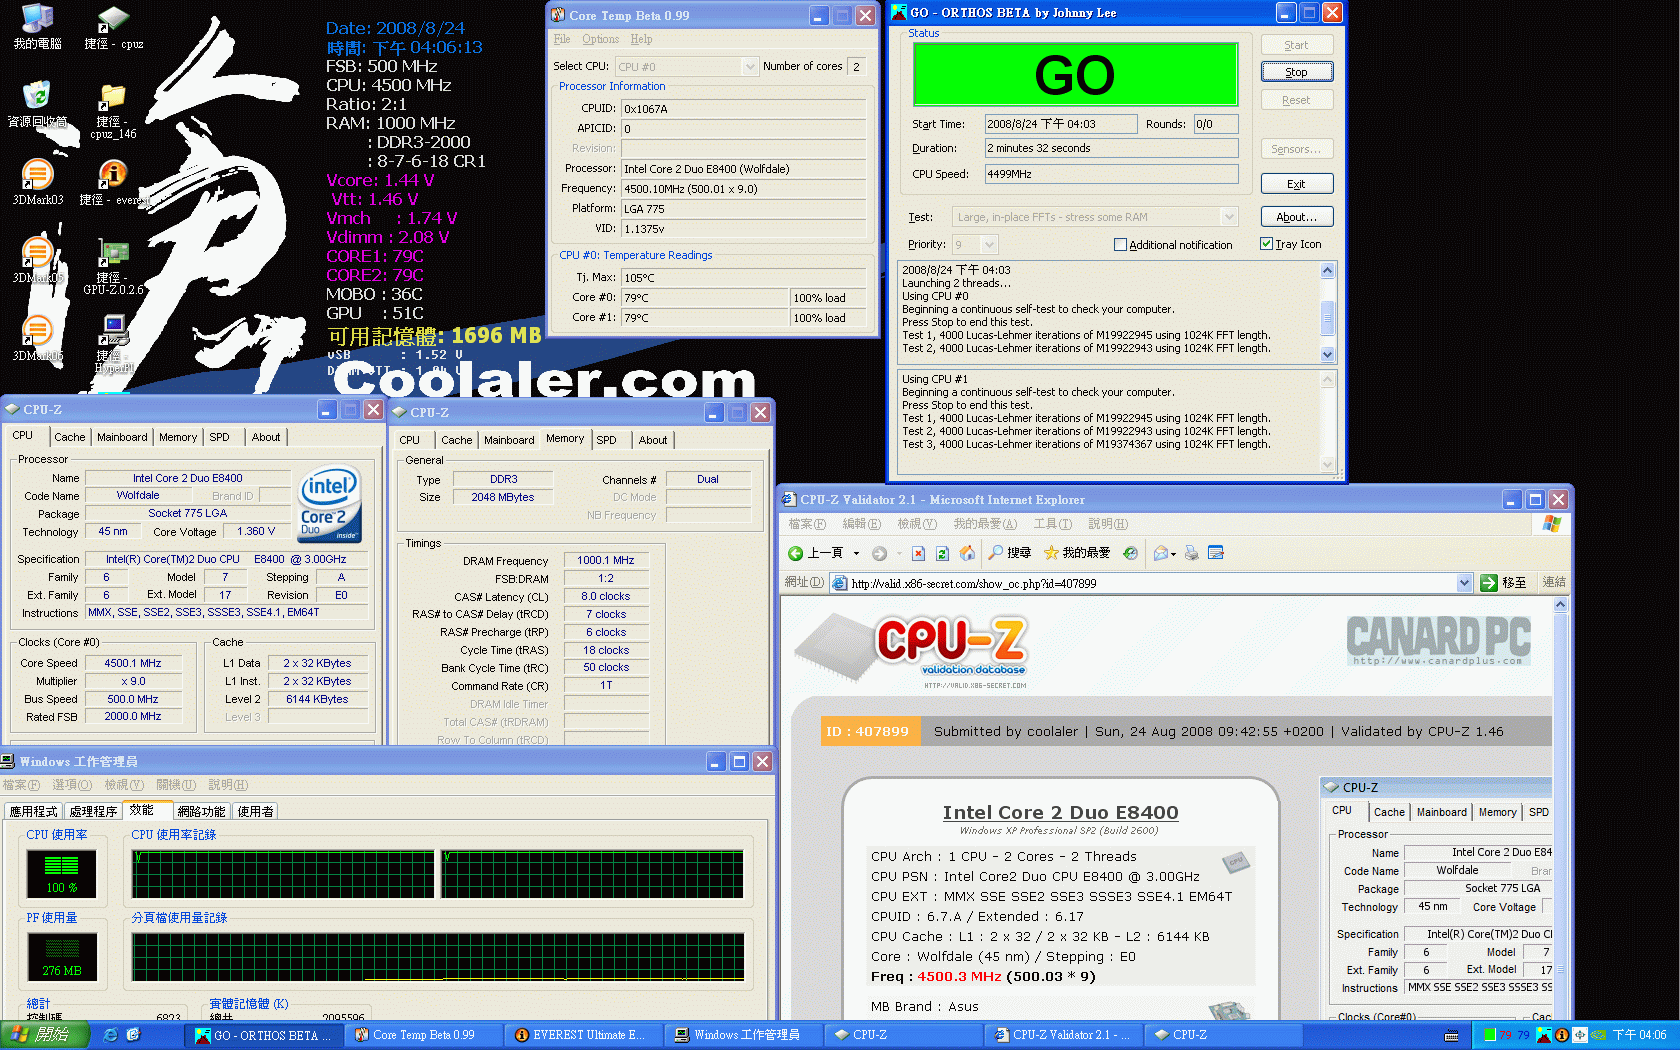Click Internet Explorer quick launch icon
Screen dimensions: 1680x1050
pyautogui.click(x=111, y=1035)
